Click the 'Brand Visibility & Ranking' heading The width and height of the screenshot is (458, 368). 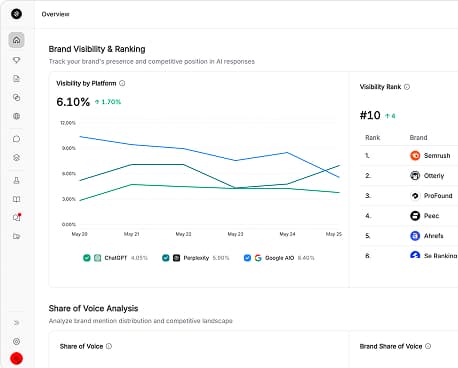point(97,49)
